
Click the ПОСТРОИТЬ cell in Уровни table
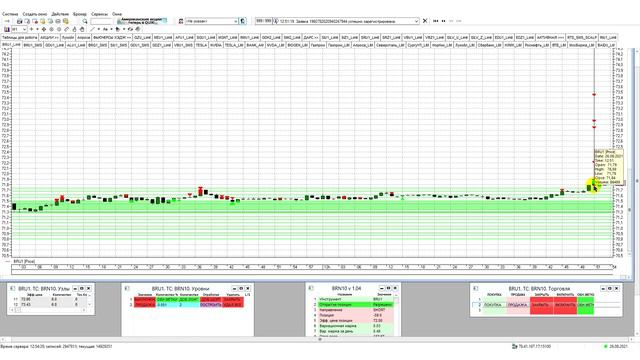pos(211,305)
